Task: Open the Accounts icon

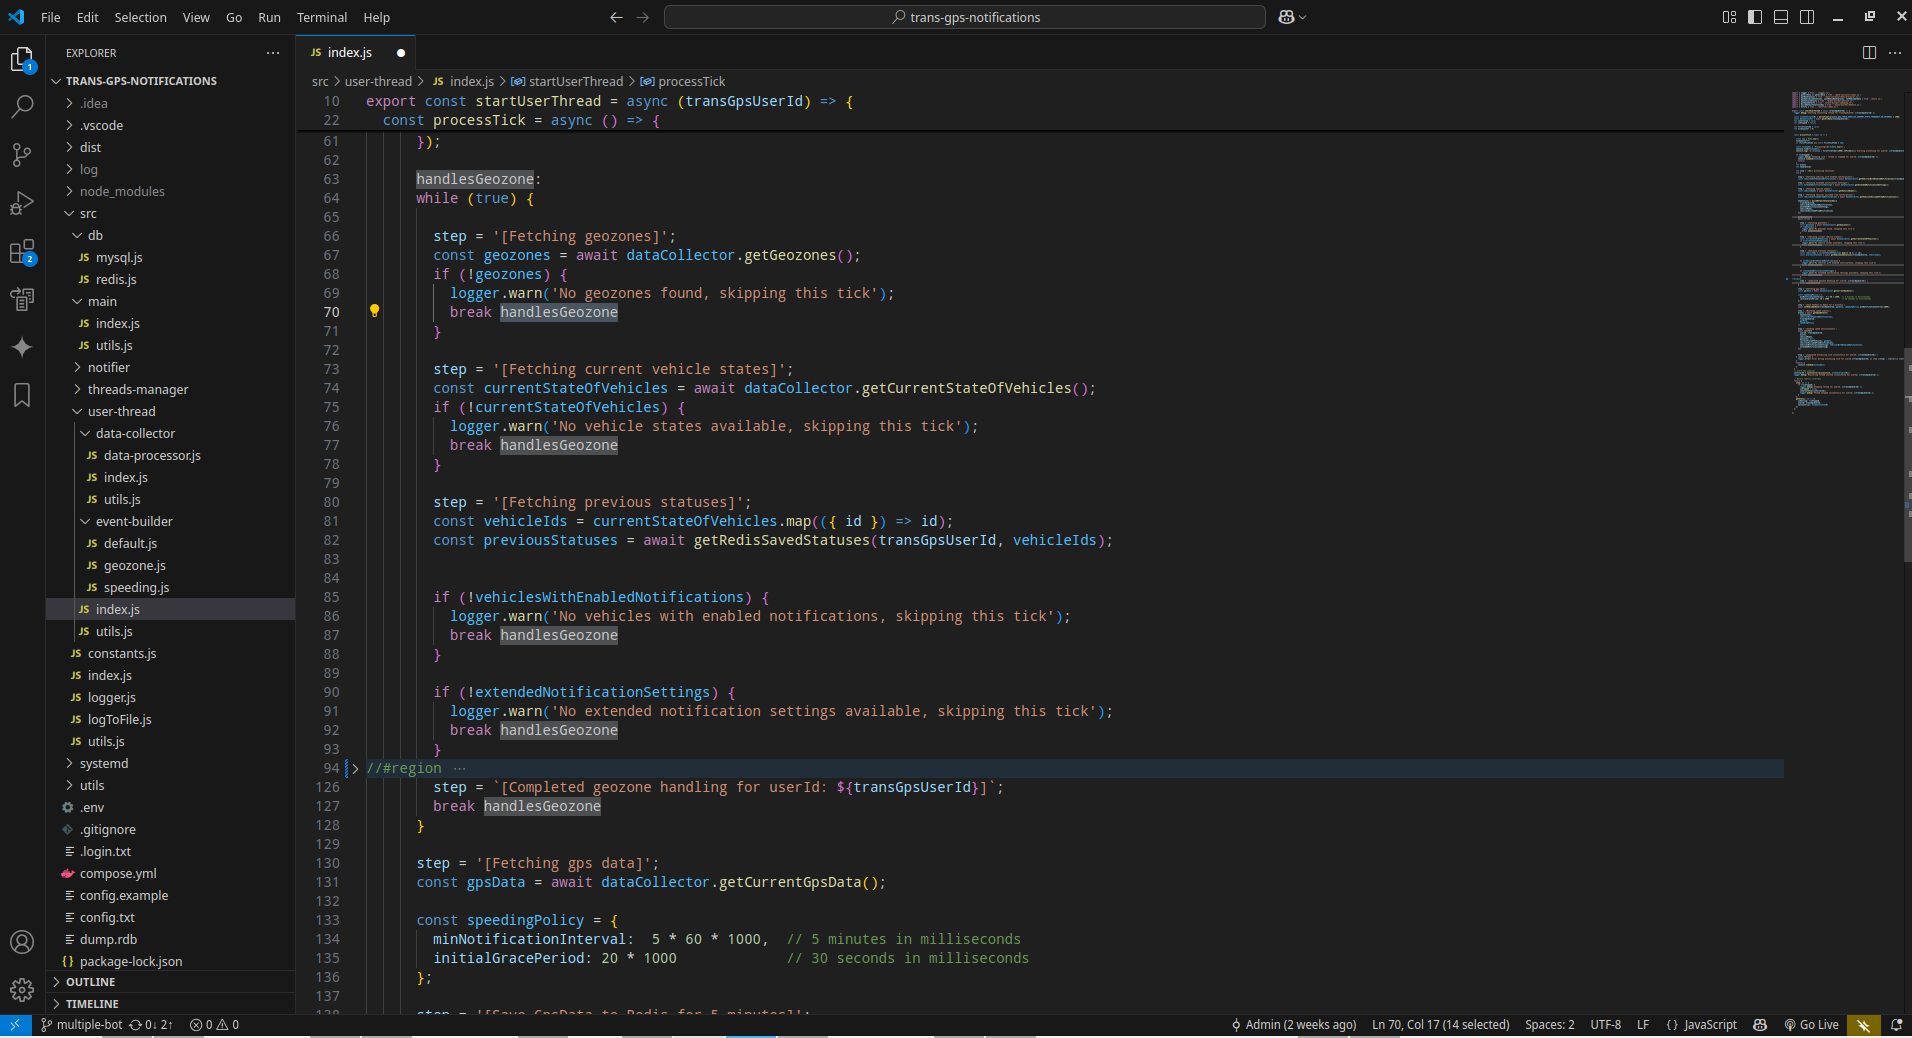Action: [x=22, y=942]
